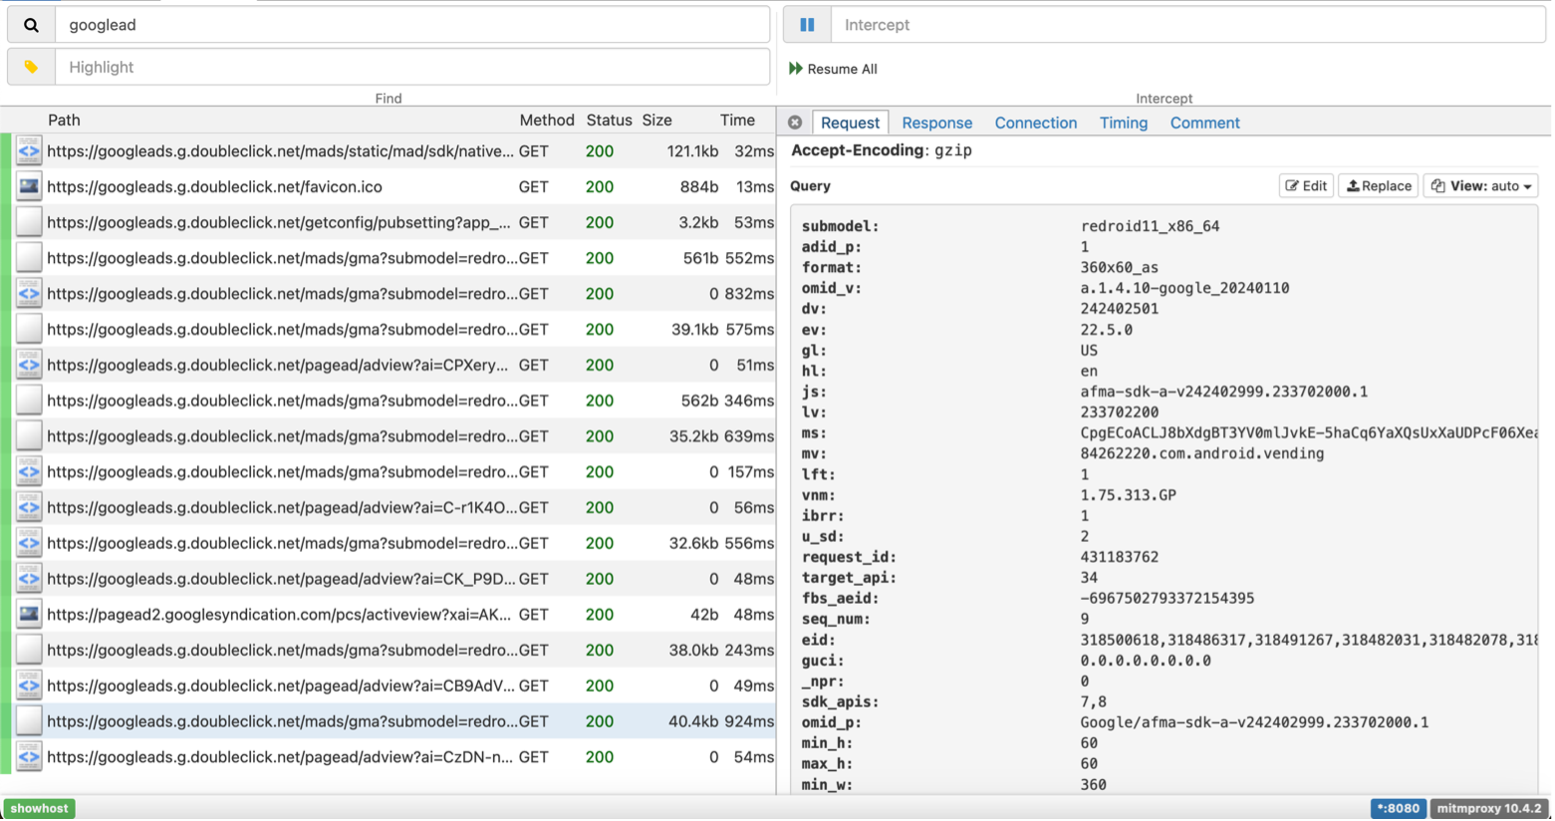Click the pubsetting flow blank icon
The height and width of the screenshot is (821, 1555).
tap(29, 223)
